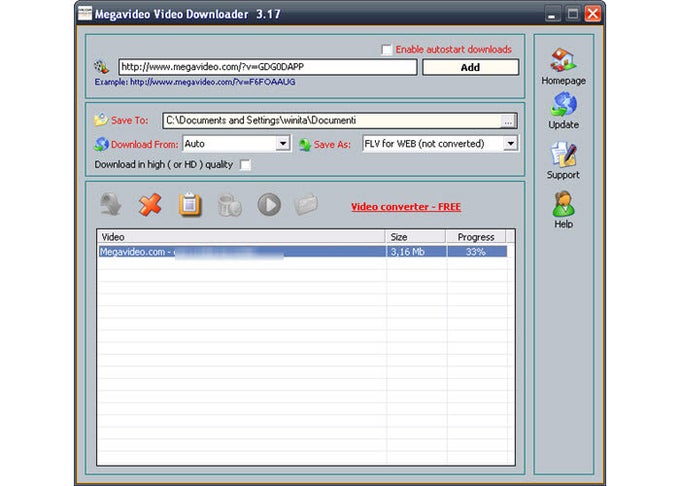Minimize the Megavideo Video Downloader window
This screenshot has width=680, height=486.
(x=552, y=14)
